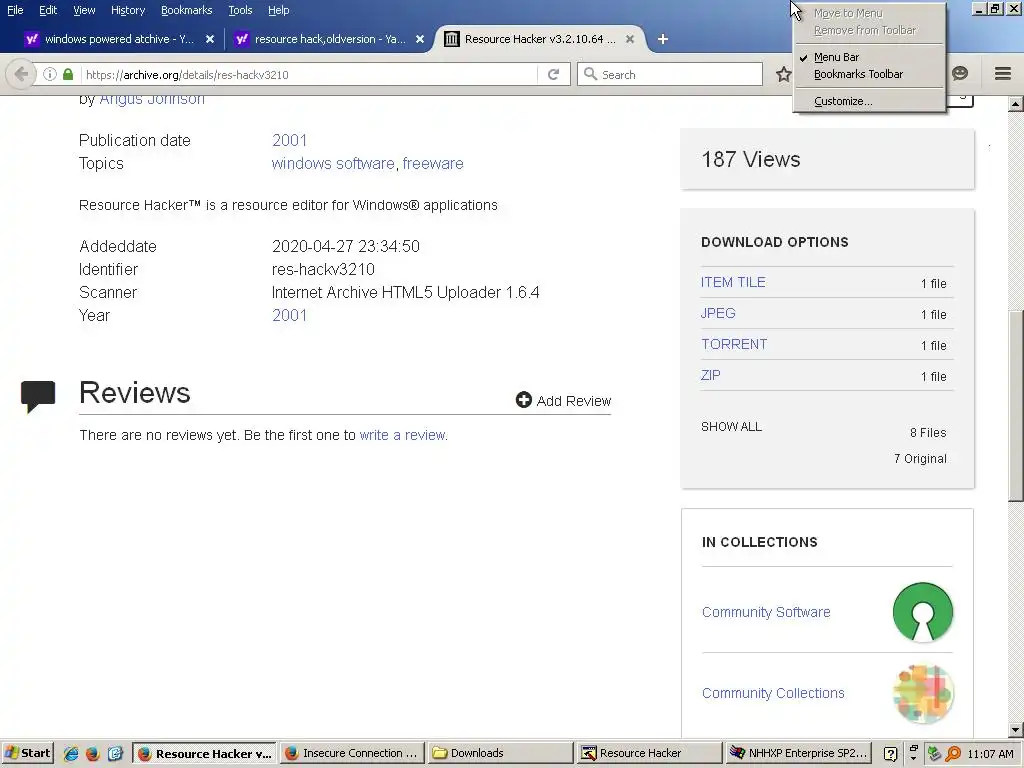Viewport: 1024px width, 768px height.
Task: Download ITEM TILE file
Action: click(733, 282)
